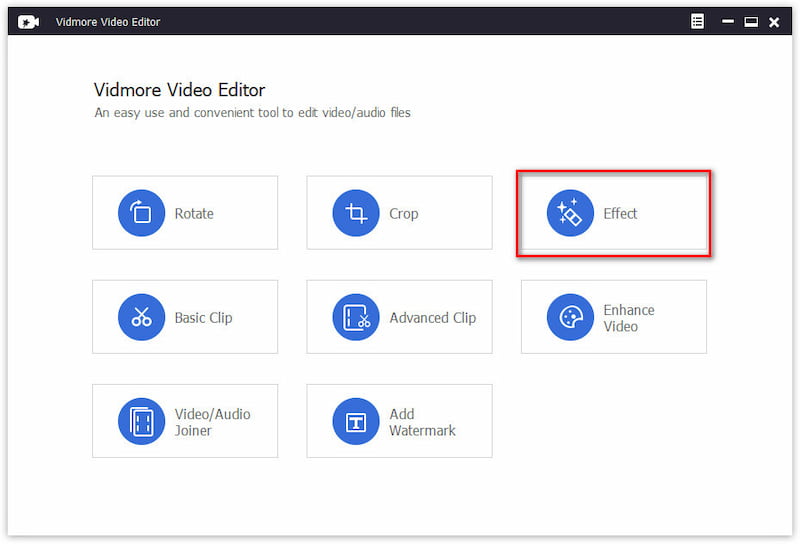
Task: Click the Add Watermark text icon
Action: pyautogui.click(x=355, y=421)
